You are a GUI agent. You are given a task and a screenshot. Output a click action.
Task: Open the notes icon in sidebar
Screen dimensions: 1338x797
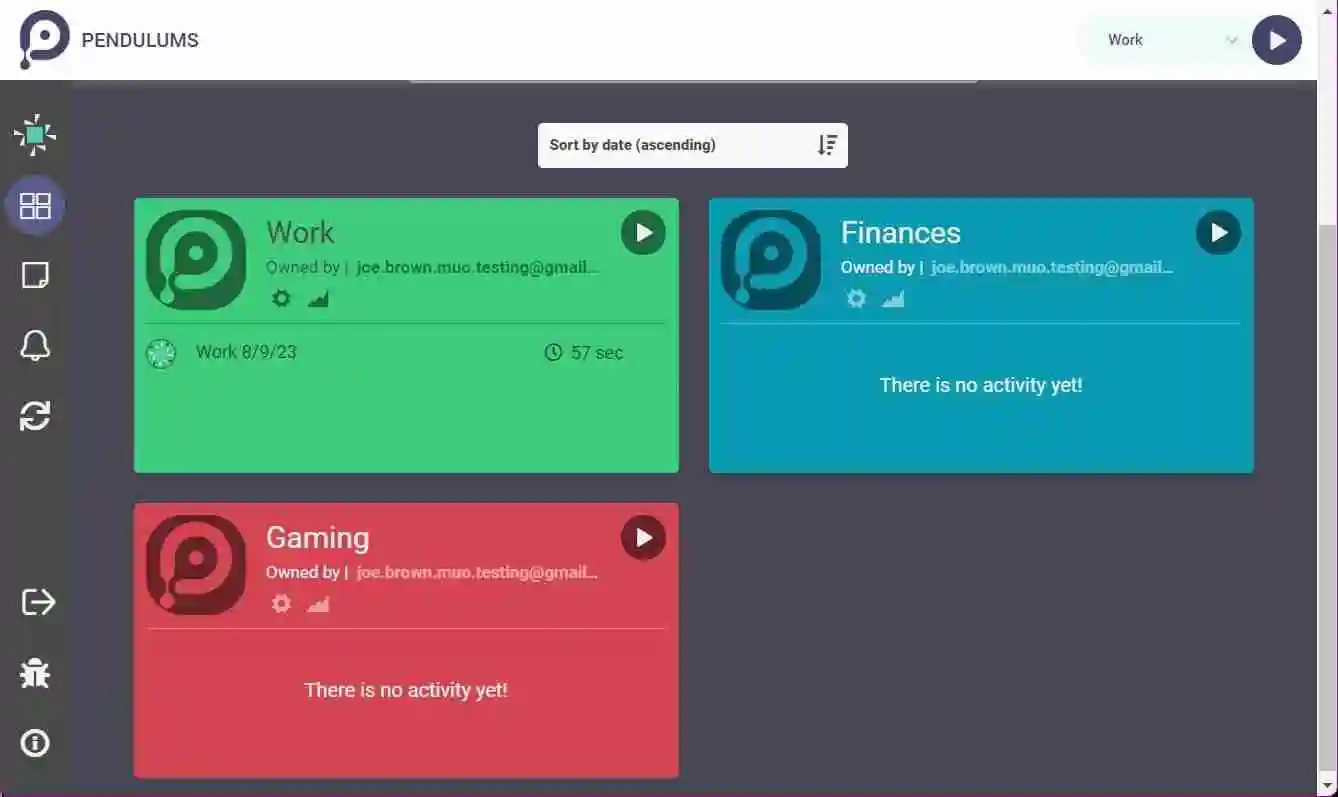tap(35, 276)
